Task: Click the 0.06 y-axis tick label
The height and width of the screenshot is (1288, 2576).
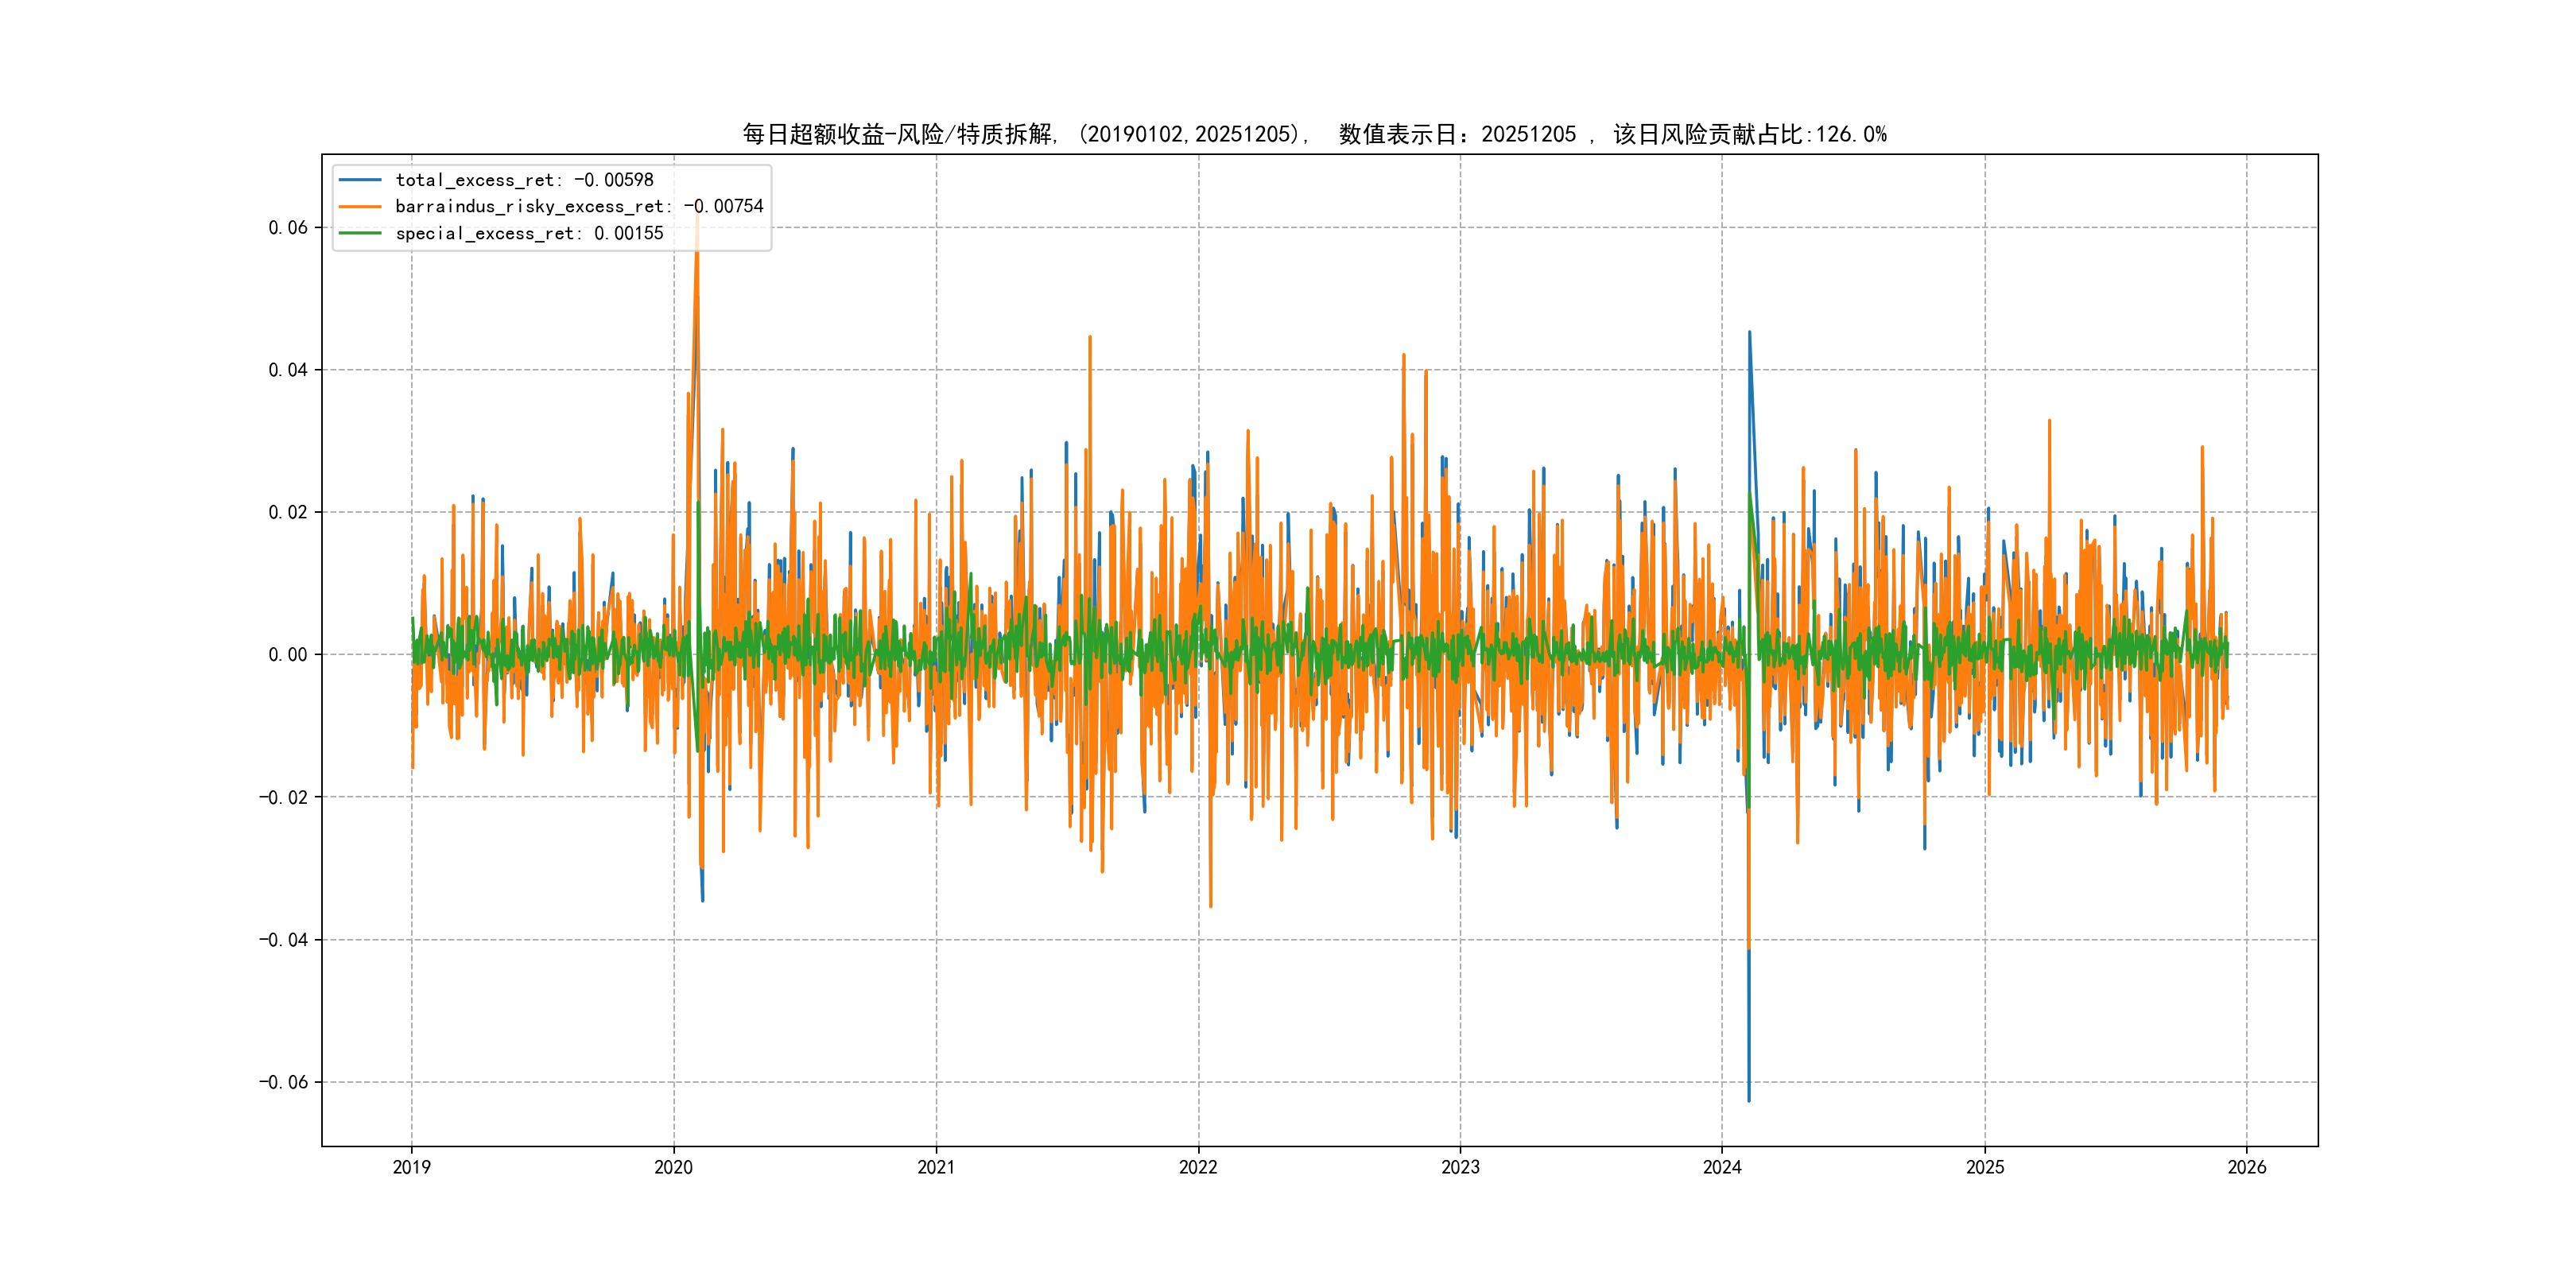Action: coord(288,228)
